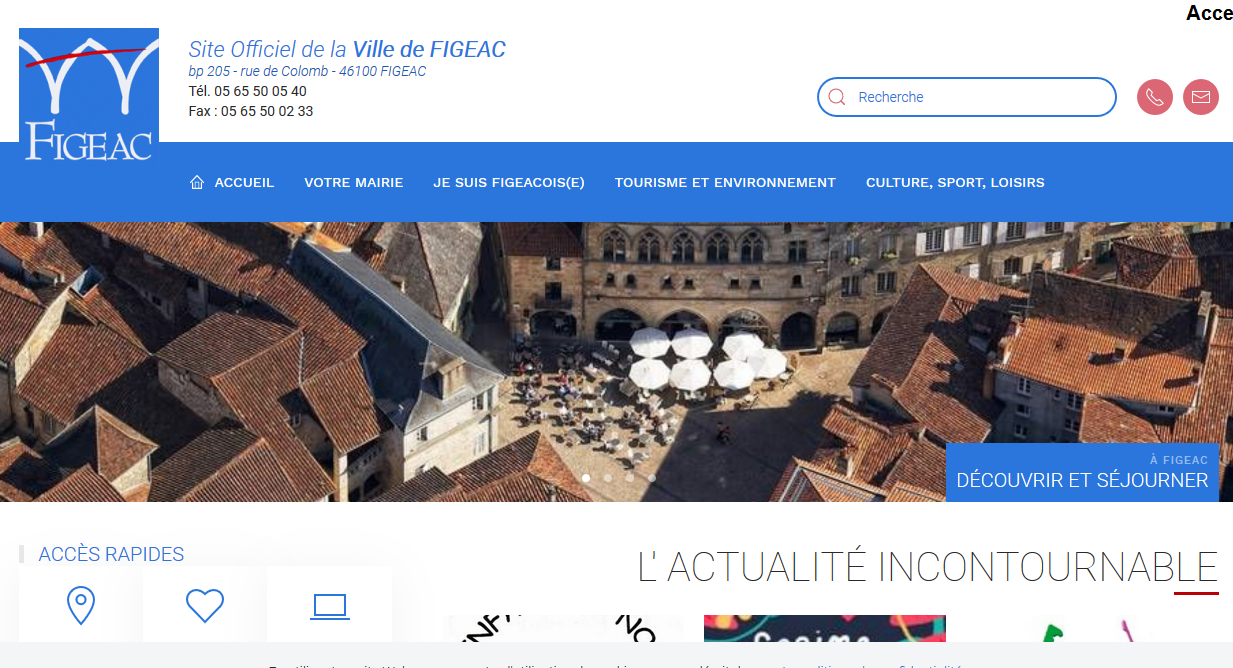Click the Figeac city logo

89,96
